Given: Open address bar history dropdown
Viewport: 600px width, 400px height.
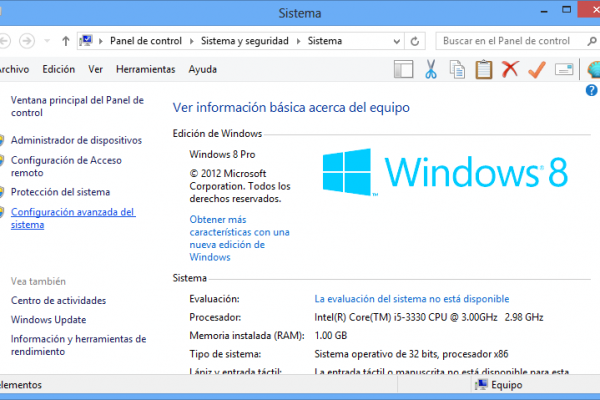Looking at the screenshot, I should click(397, 41).
